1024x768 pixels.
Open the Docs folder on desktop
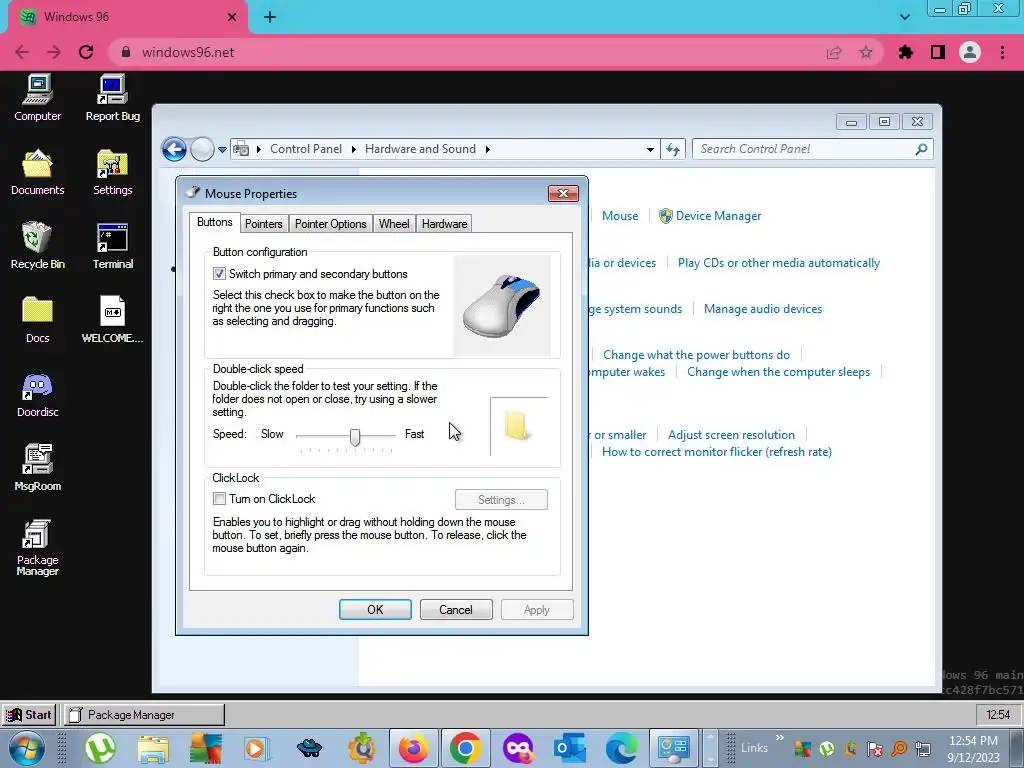click(37, 319)
